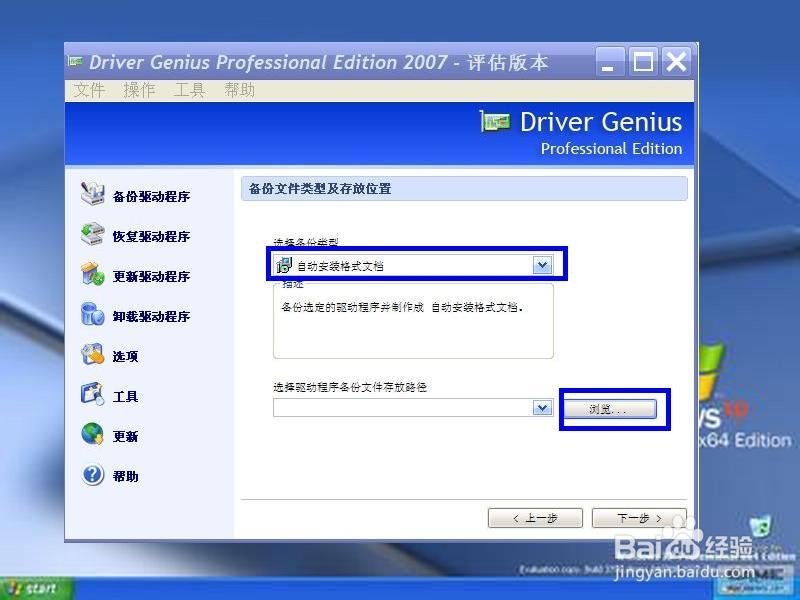Select 选项 sidebar label
The width and height of the screenshot is (800, 600).
click(126, 357)
